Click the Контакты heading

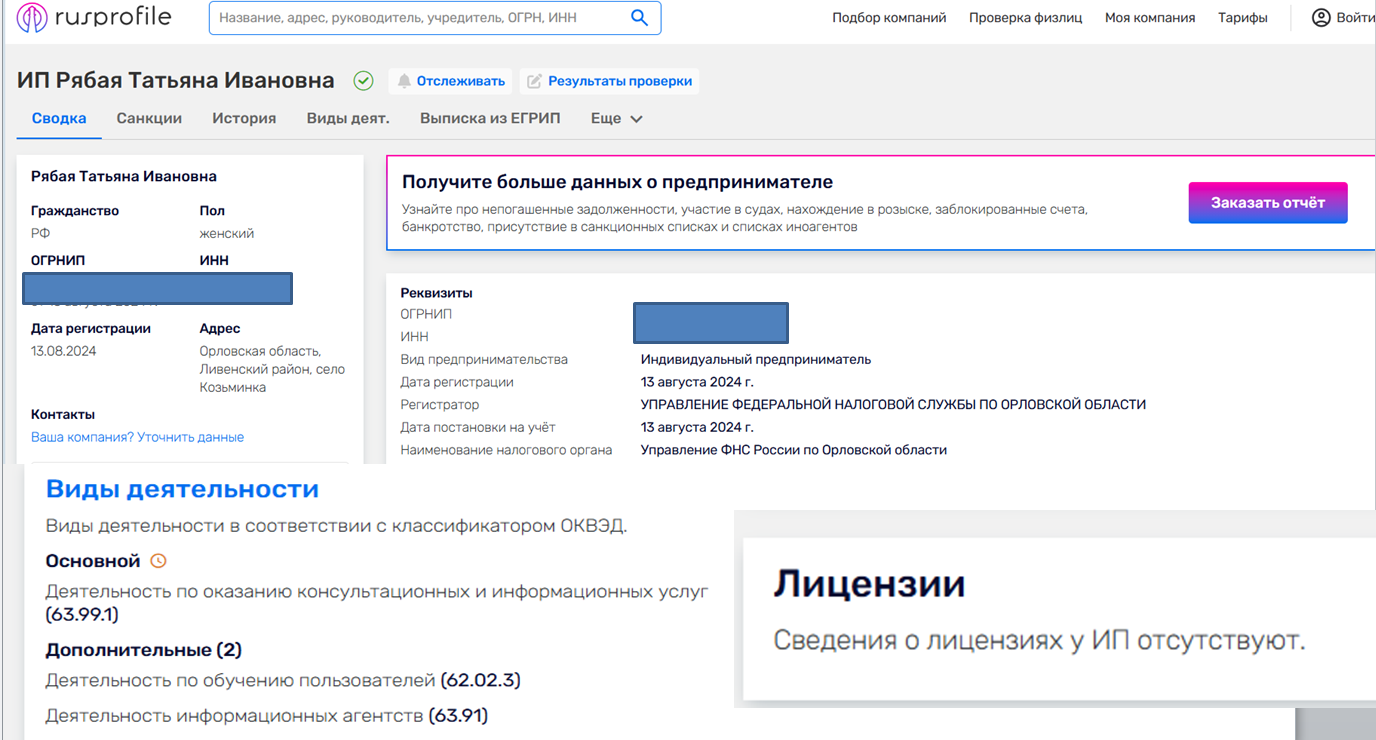coord(63,414)
